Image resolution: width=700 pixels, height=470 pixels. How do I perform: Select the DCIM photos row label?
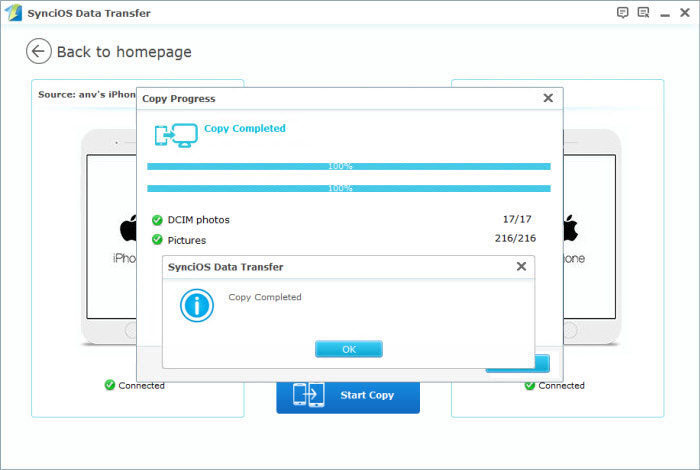coord(199,220)
